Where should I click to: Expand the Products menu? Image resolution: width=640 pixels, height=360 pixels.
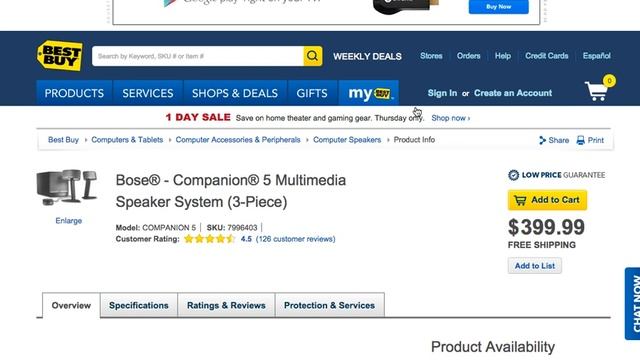(74, 93)
